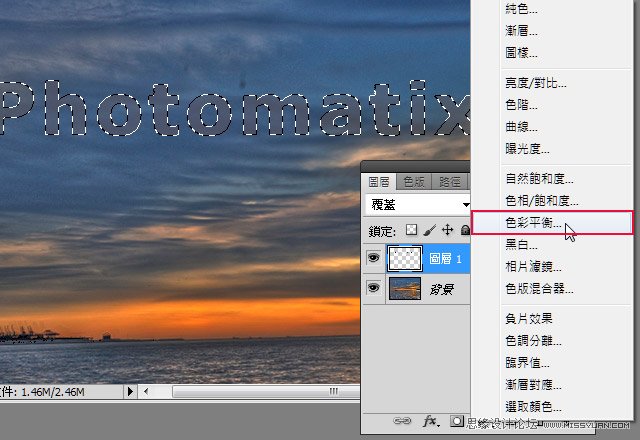
Task: Click the horizontal scrollbar thumb
Action: [265, 391]
